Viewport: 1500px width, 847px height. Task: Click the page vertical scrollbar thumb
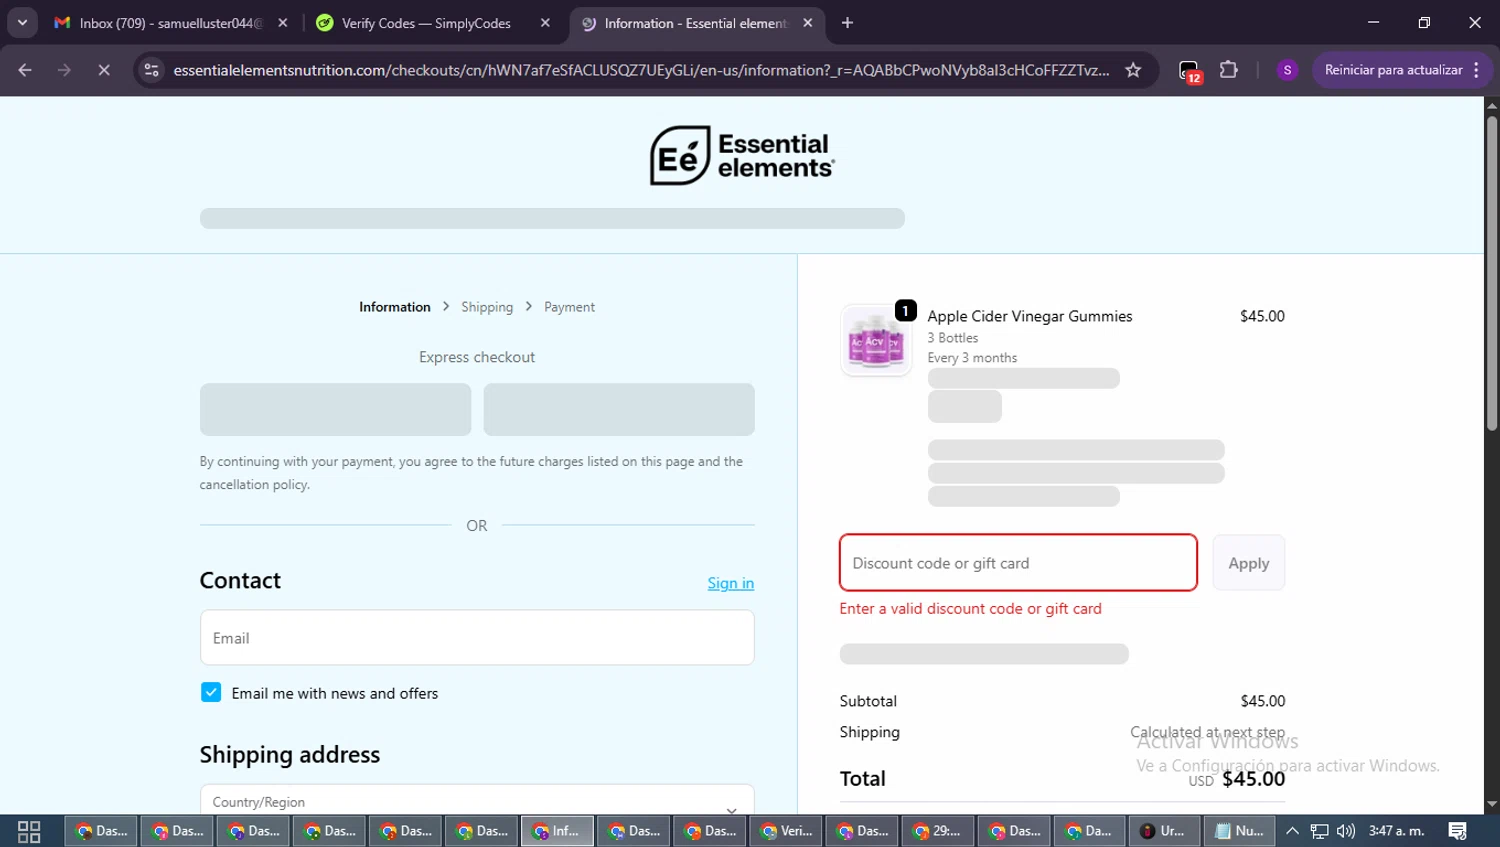point(1492,273)
